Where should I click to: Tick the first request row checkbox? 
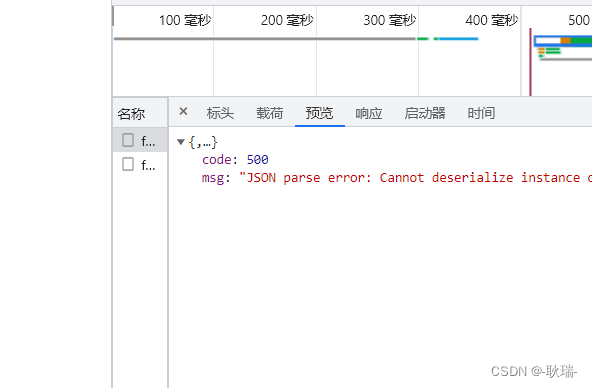(128, 140)
